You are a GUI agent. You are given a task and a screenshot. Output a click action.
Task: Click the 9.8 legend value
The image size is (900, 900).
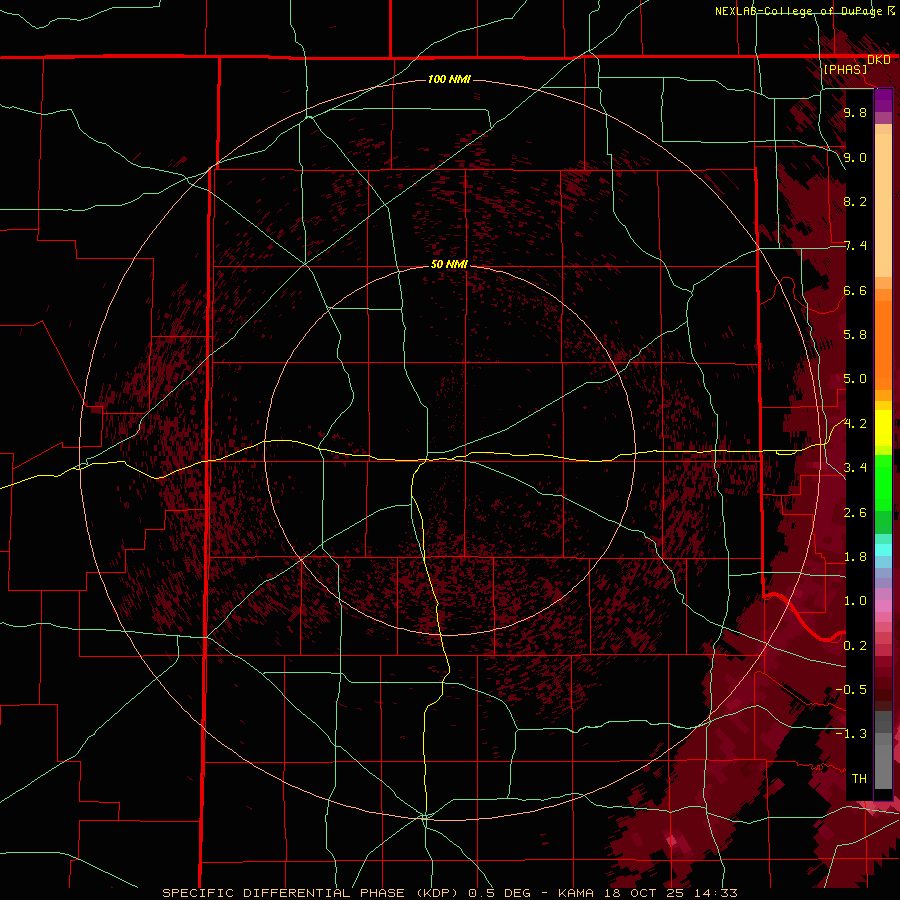(855, 112)
